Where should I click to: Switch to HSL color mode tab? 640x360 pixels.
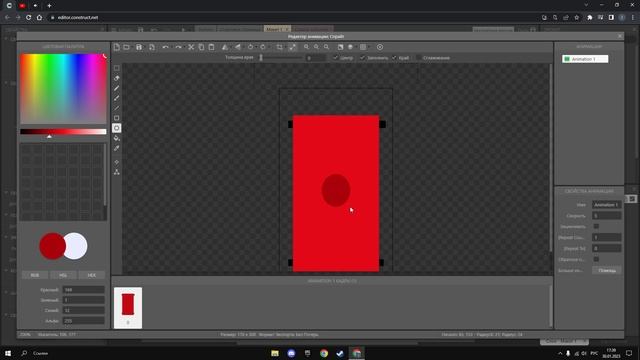click(63, 275)
